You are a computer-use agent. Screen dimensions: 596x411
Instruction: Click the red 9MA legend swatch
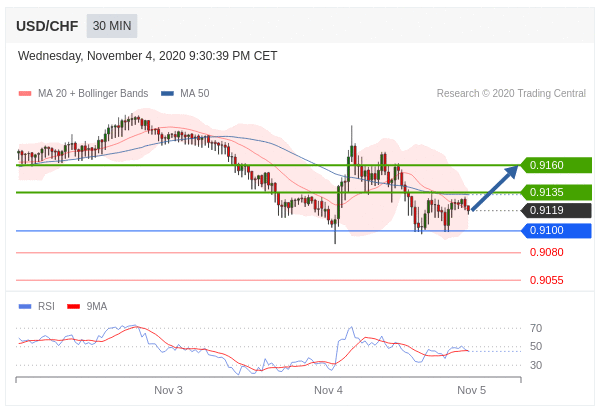click(73, 306)
